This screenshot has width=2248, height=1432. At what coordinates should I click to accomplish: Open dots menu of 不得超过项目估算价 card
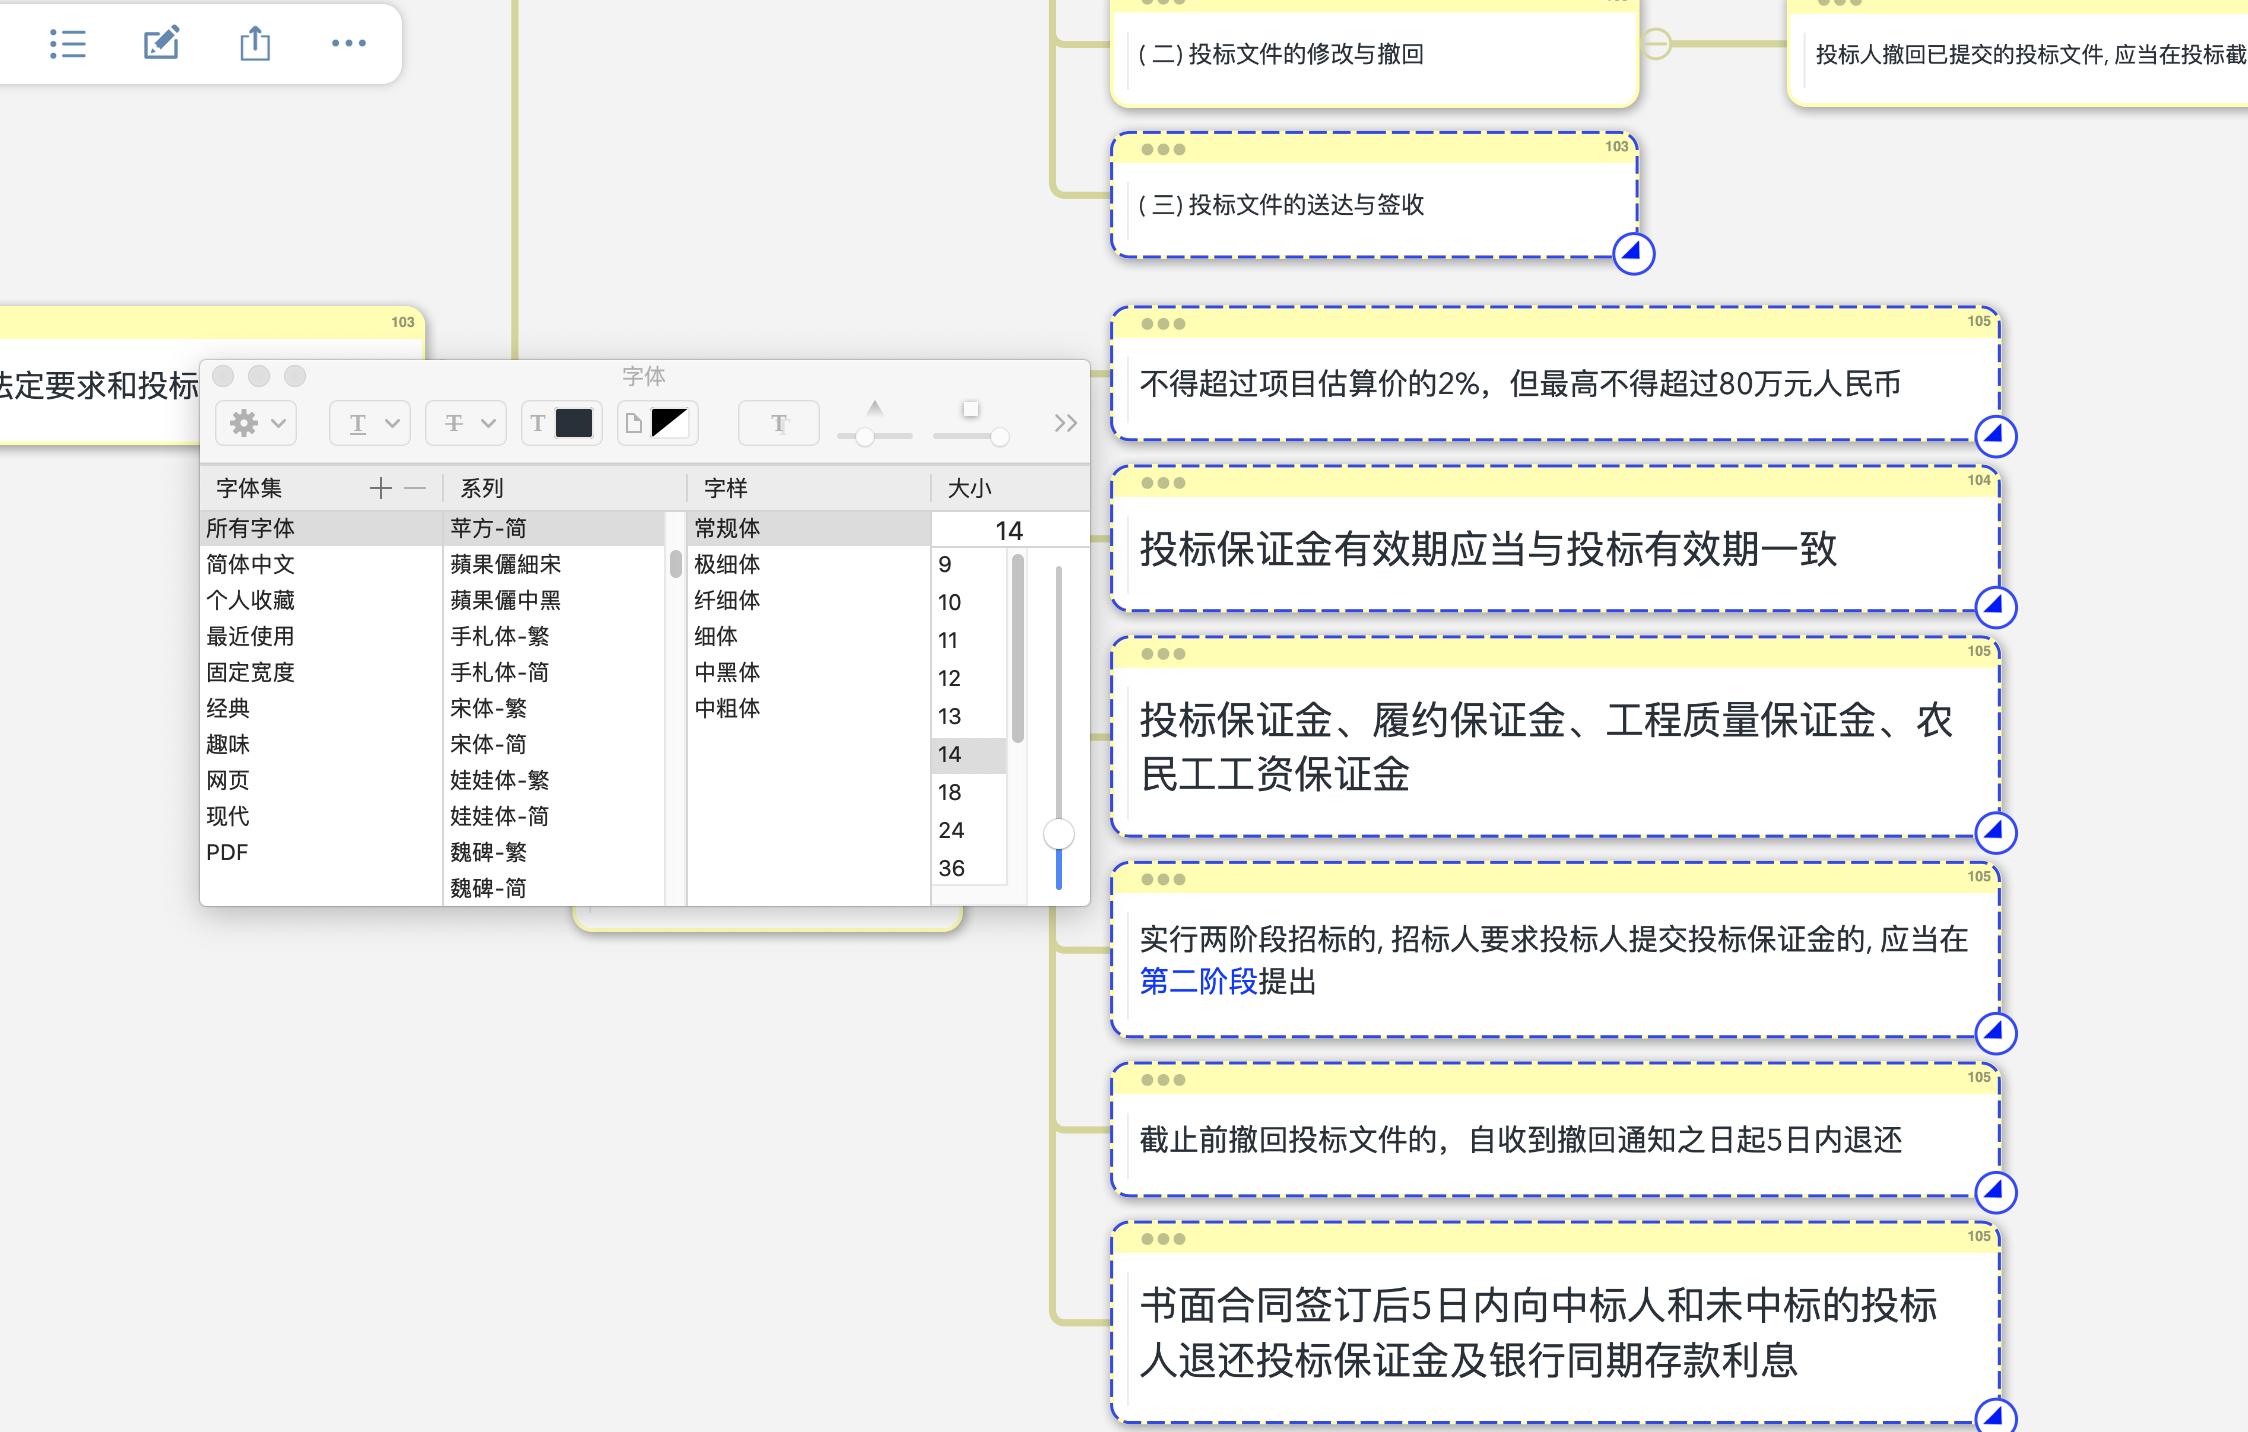click(x=1163, y=324)
